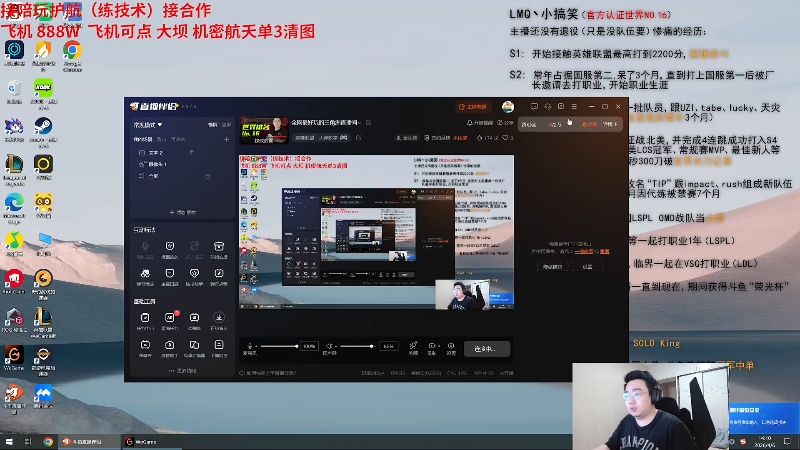Open the message icon in companion header
Screen dimensions: 800x450
click(534, 107)
